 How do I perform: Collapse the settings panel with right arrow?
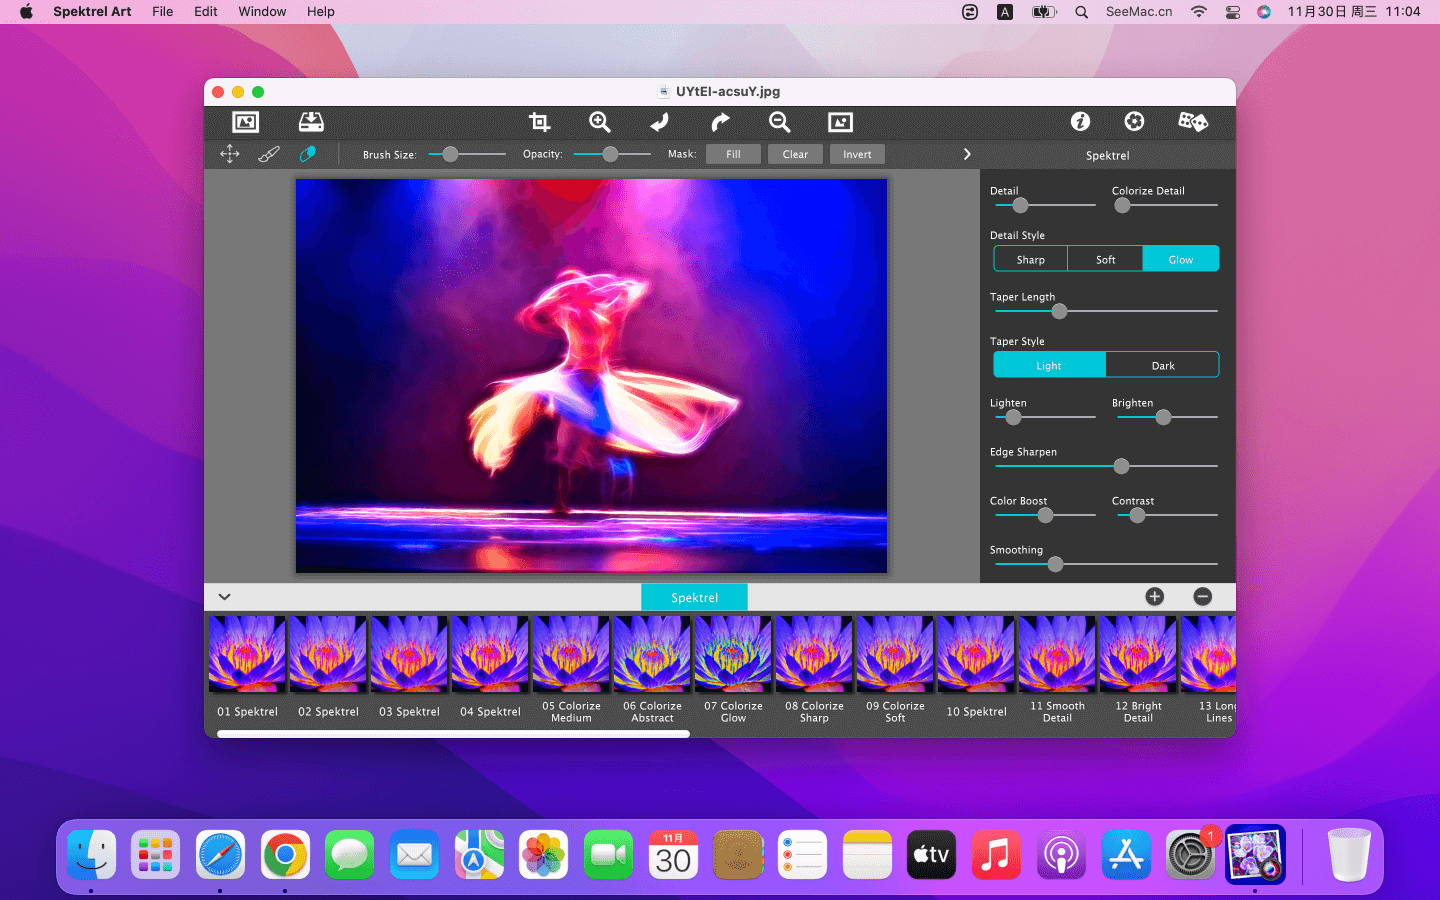pyautogui.click(x=967, y=154)
